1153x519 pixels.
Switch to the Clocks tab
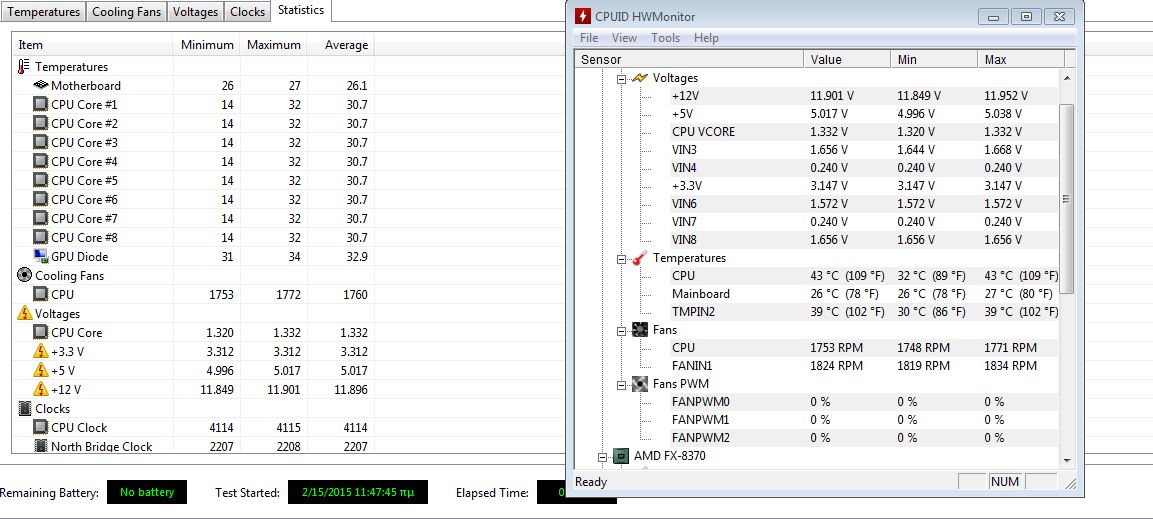pyautogui.click(x=247, y=12)
